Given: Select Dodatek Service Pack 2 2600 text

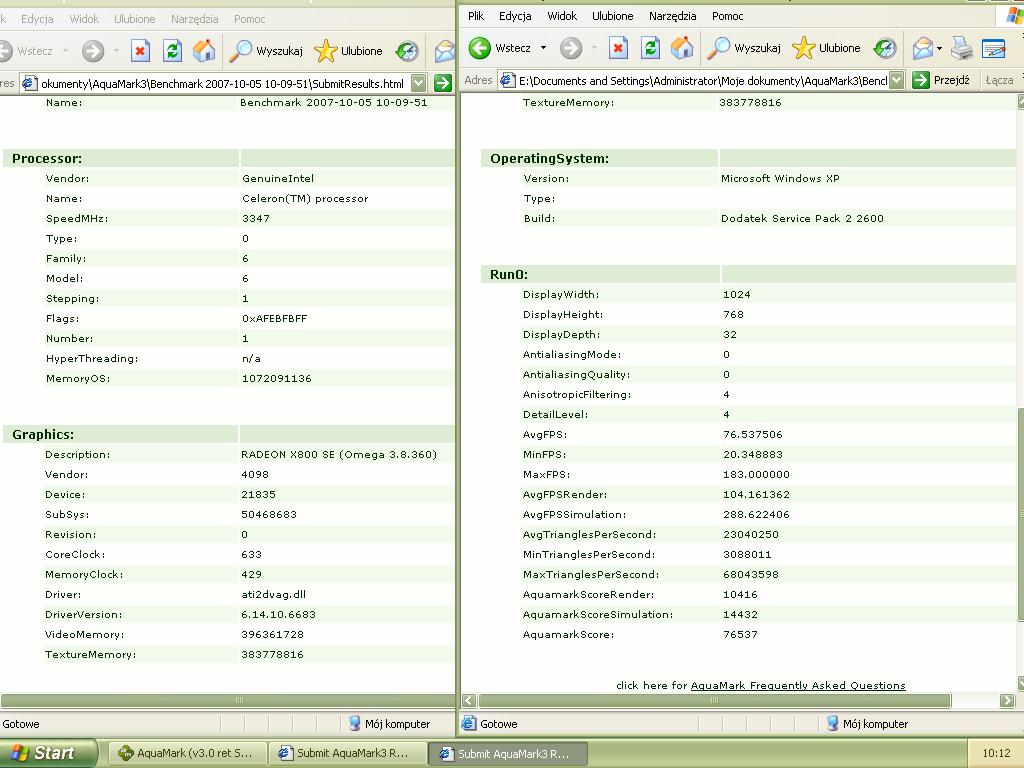Looking at the screenshot, I should pyautogui.click(x=802, y=218).
